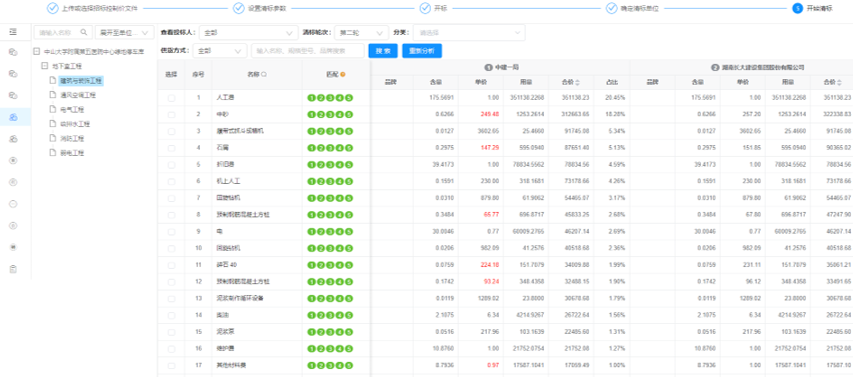Click the check icon of step 设置清标参数

(x=238, y=8)
